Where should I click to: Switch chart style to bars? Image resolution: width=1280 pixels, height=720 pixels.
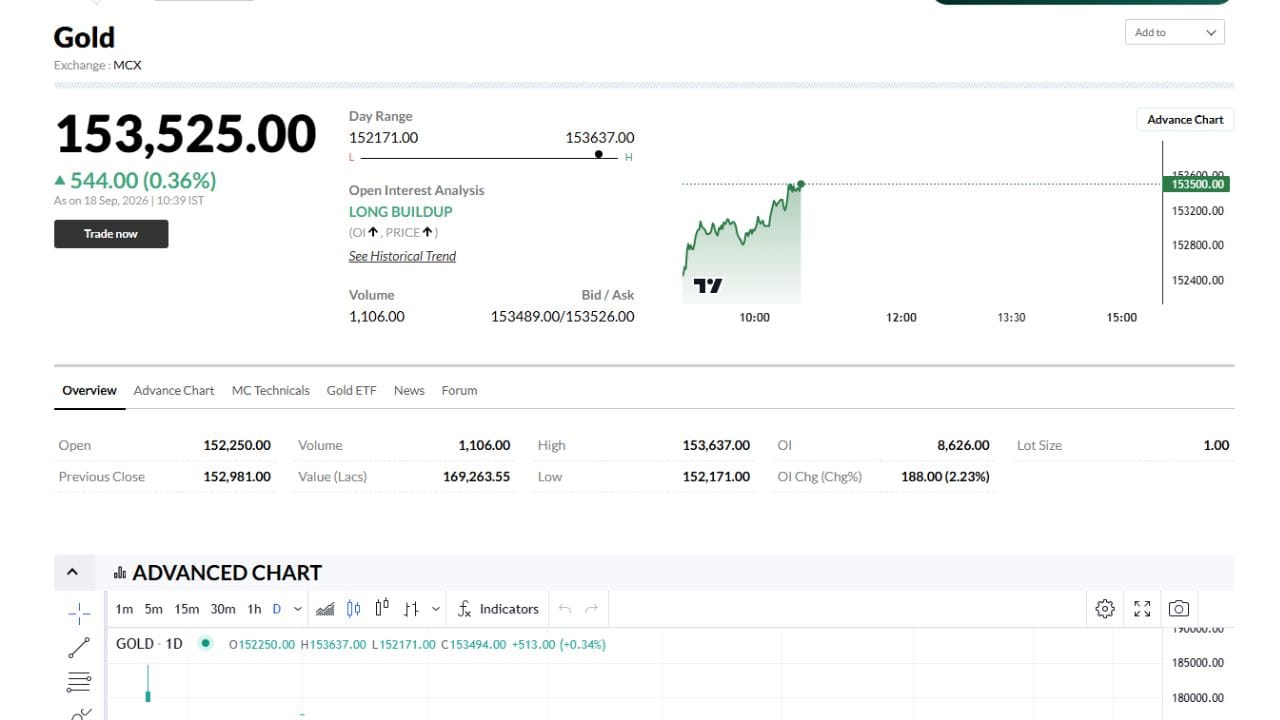(411, 609)
